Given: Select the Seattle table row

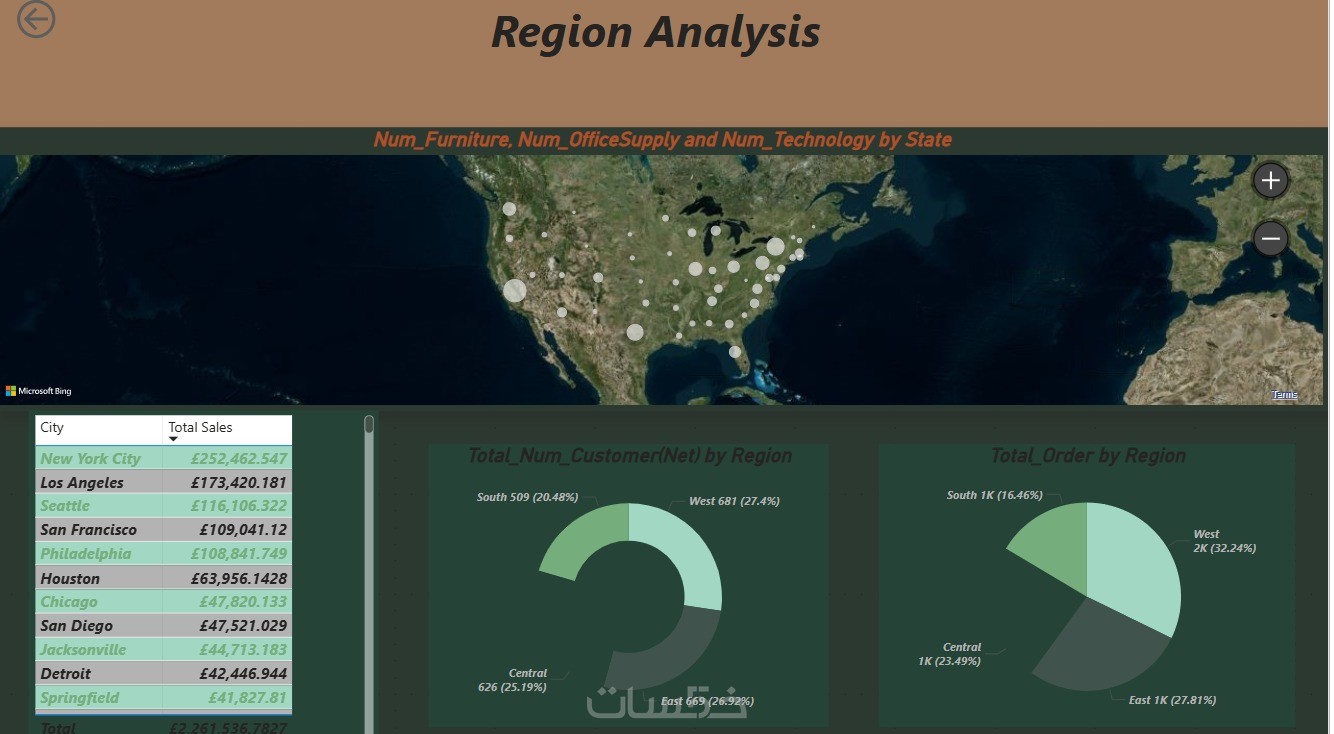Looking at the screenshot, I should [x=164, y=506].
